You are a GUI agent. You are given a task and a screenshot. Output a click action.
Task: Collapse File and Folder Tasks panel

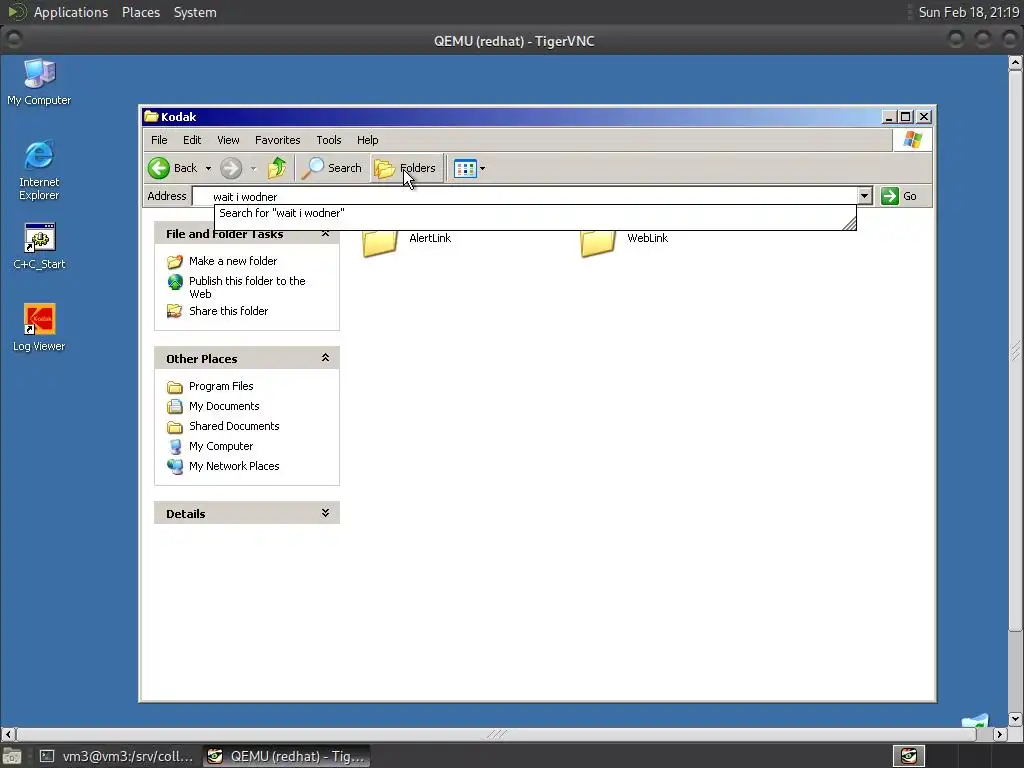coord(325,234)
